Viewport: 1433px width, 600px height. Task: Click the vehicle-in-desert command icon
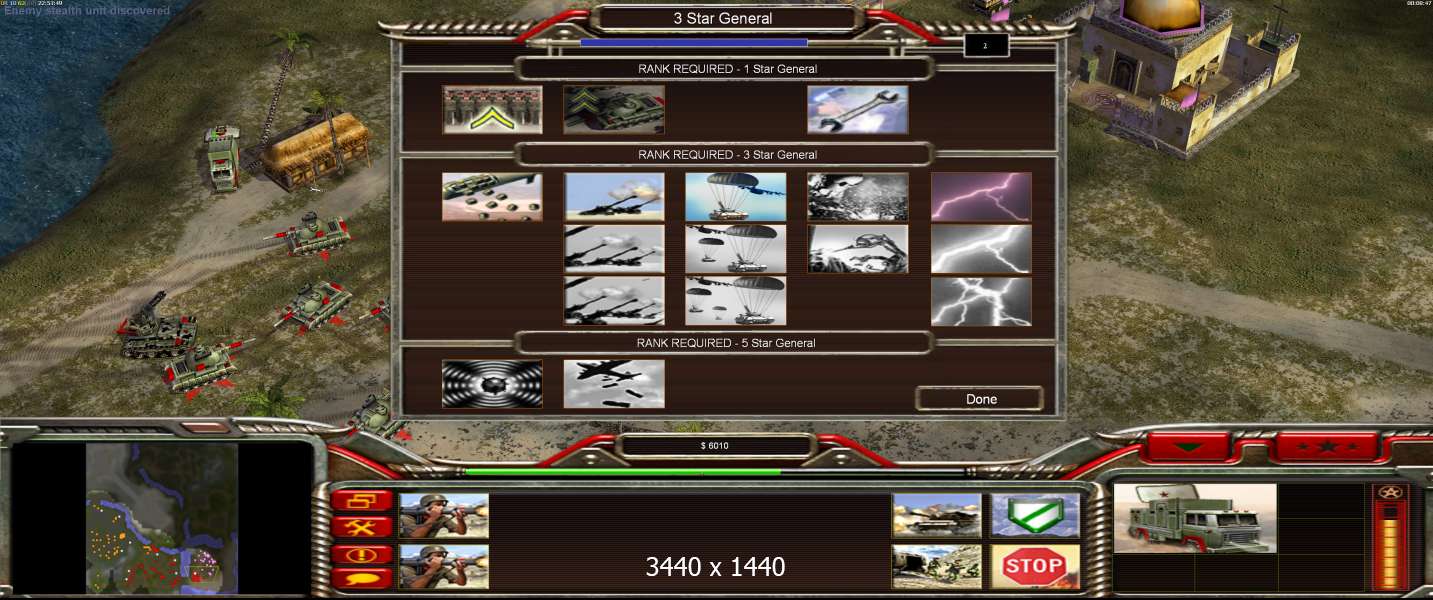point(937,515)
